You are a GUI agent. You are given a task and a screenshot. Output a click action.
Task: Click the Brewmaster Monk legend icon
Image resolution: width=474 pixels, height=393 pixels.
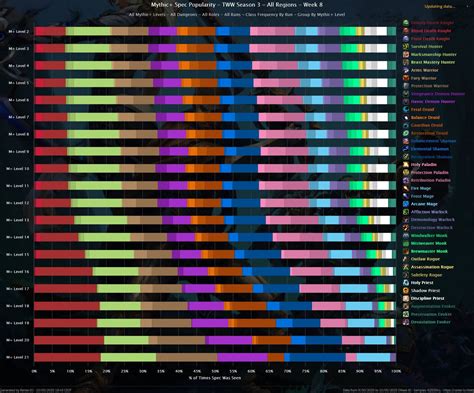click(406, 251)
